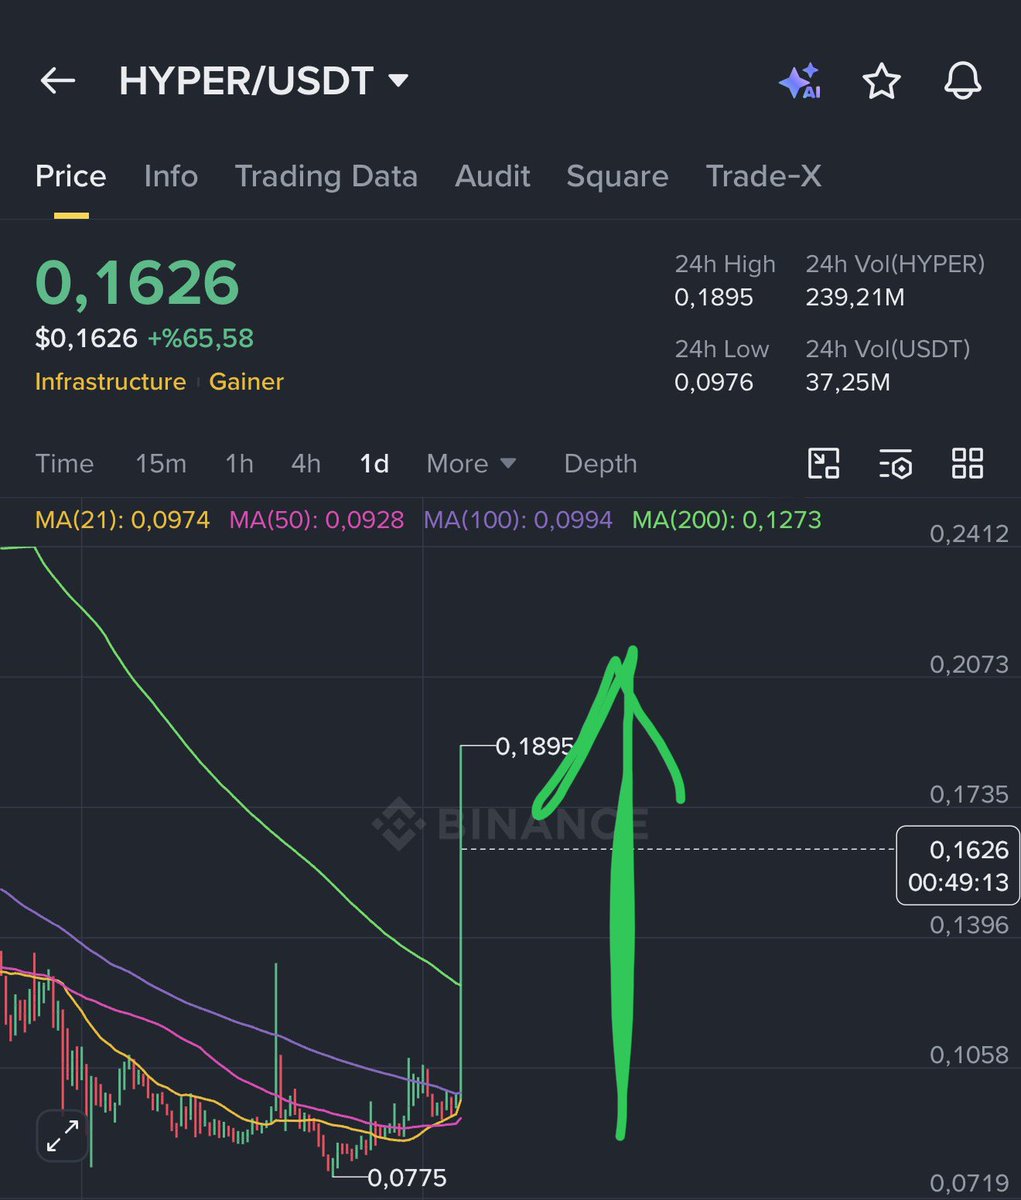Click the 24h Vol(USDT) value 37,25M
Screen dimensions: 1021x1200
pos(848,382)
